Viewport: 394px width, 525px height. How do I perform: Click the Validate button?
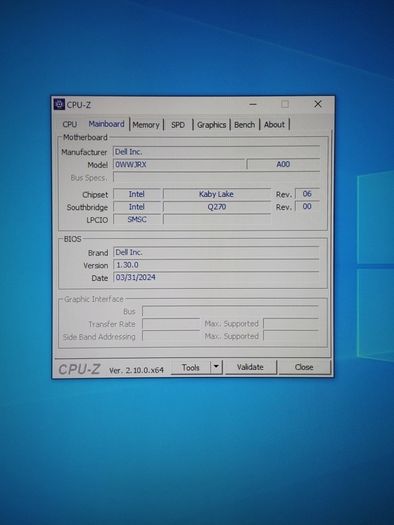coord(250,367)
